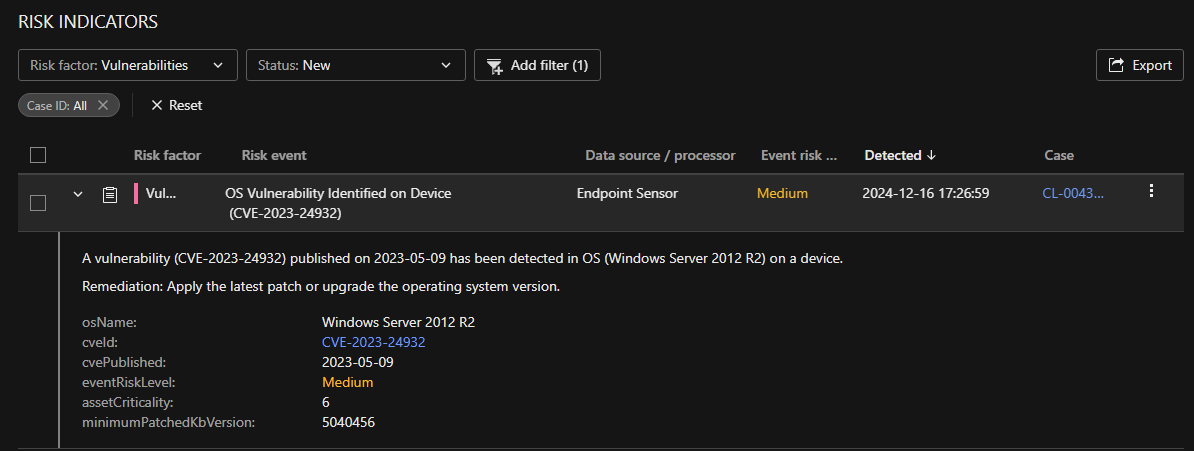Toggle sort arrow on Detected column
The width and height of the screenshot is (1194, 451).
tap(932, 155)
